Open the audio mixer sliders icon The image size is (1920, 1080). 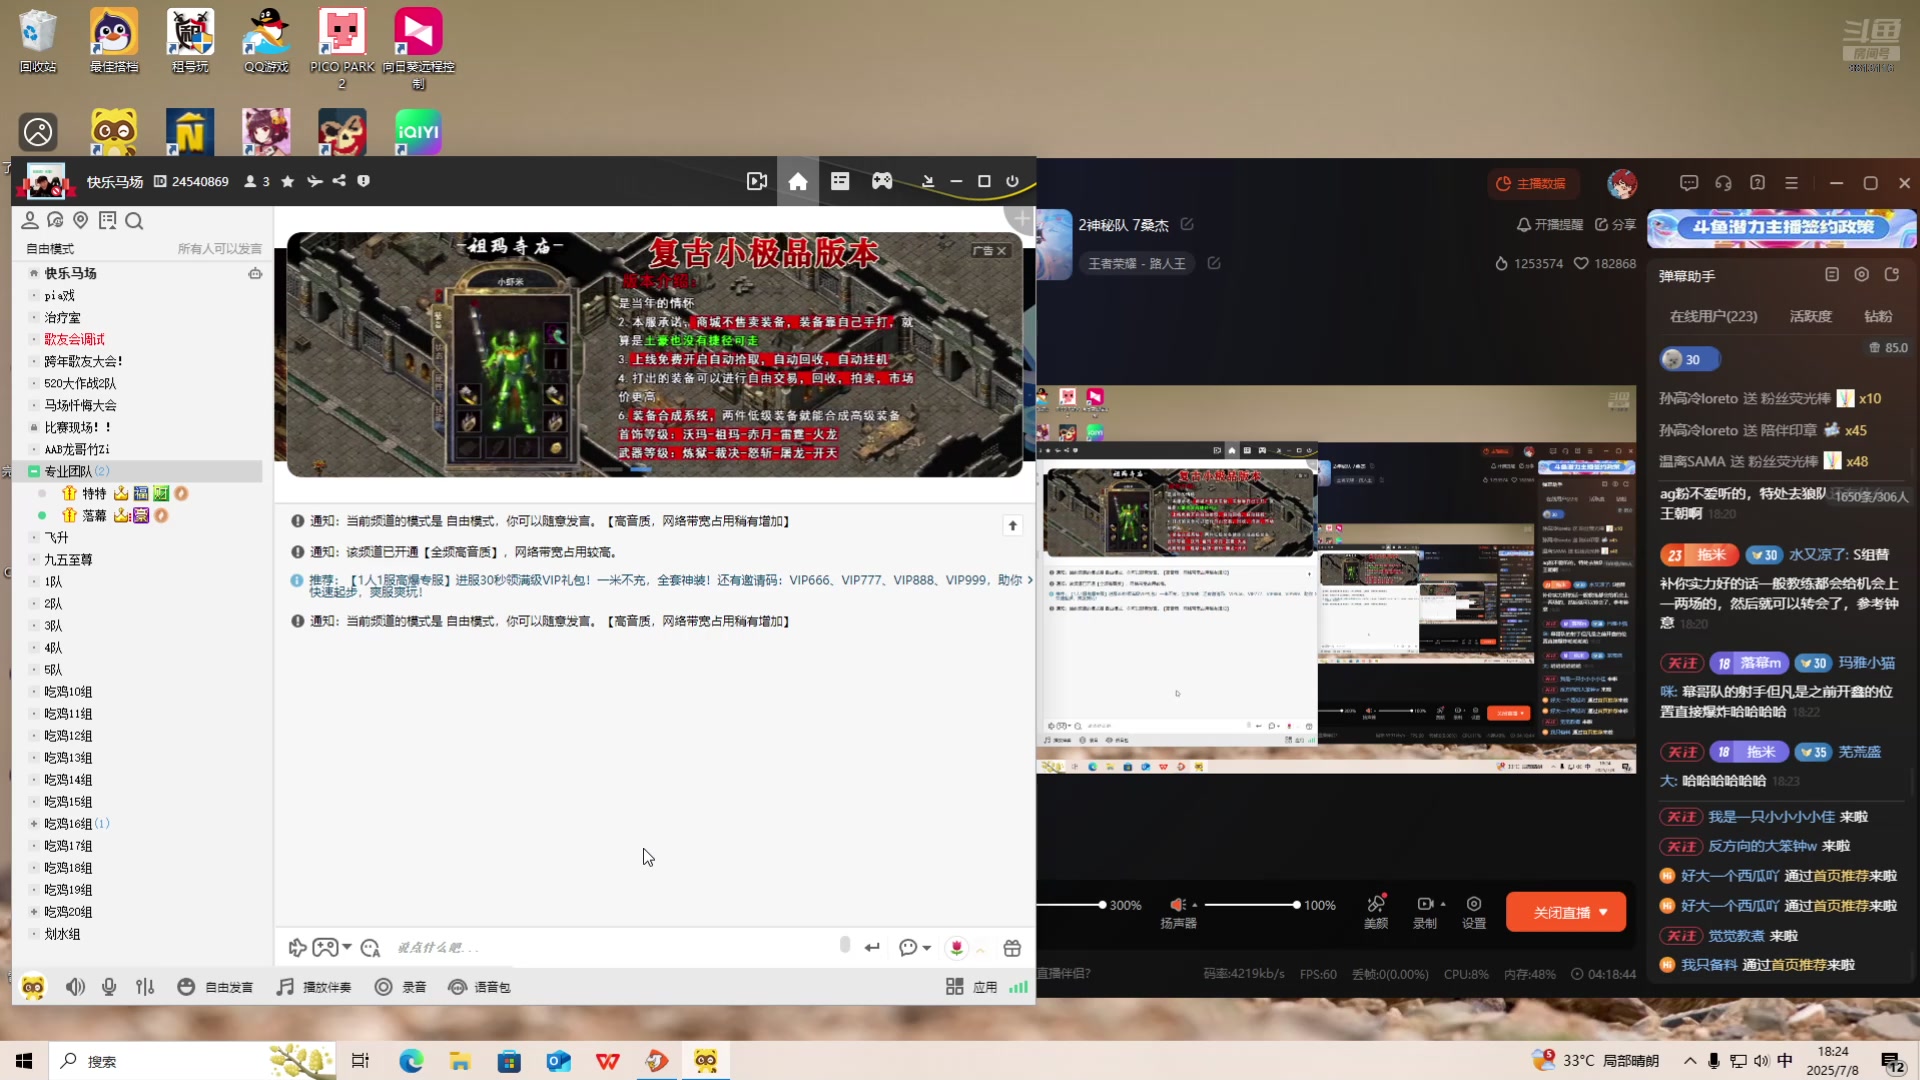pyautogui.click(x=145, y=987)
